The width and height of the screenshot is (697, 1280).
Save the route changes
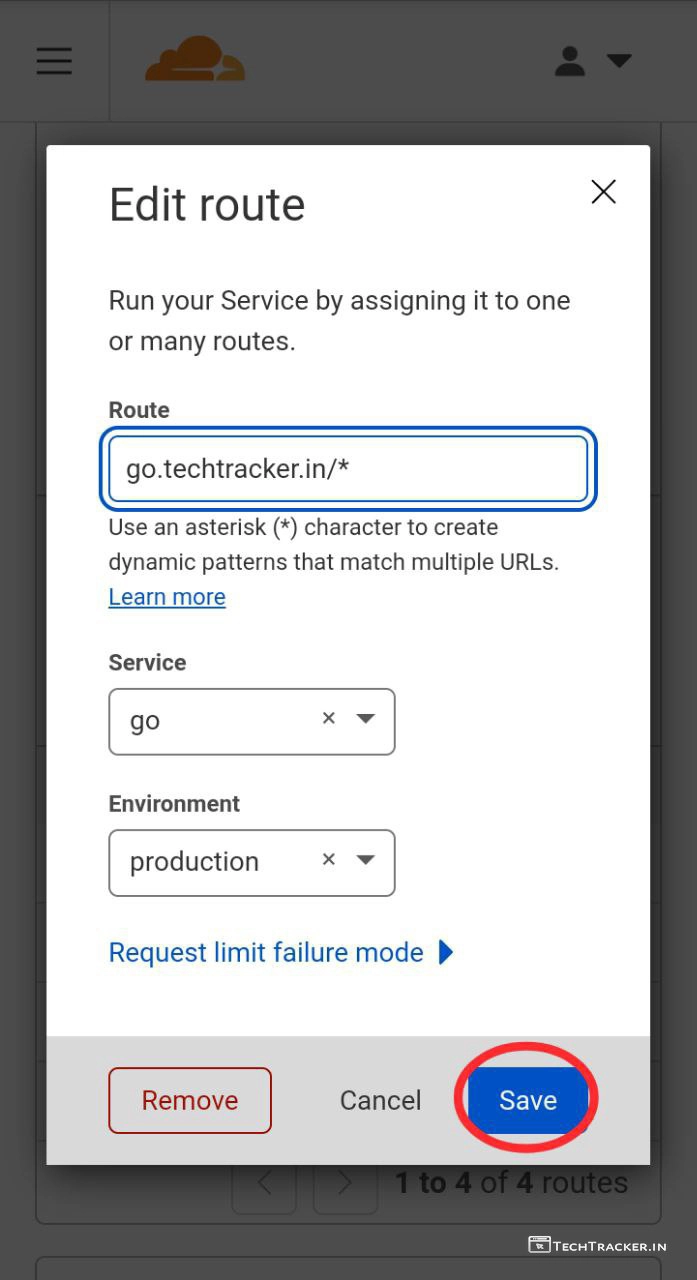click(x=527, y=1101)
